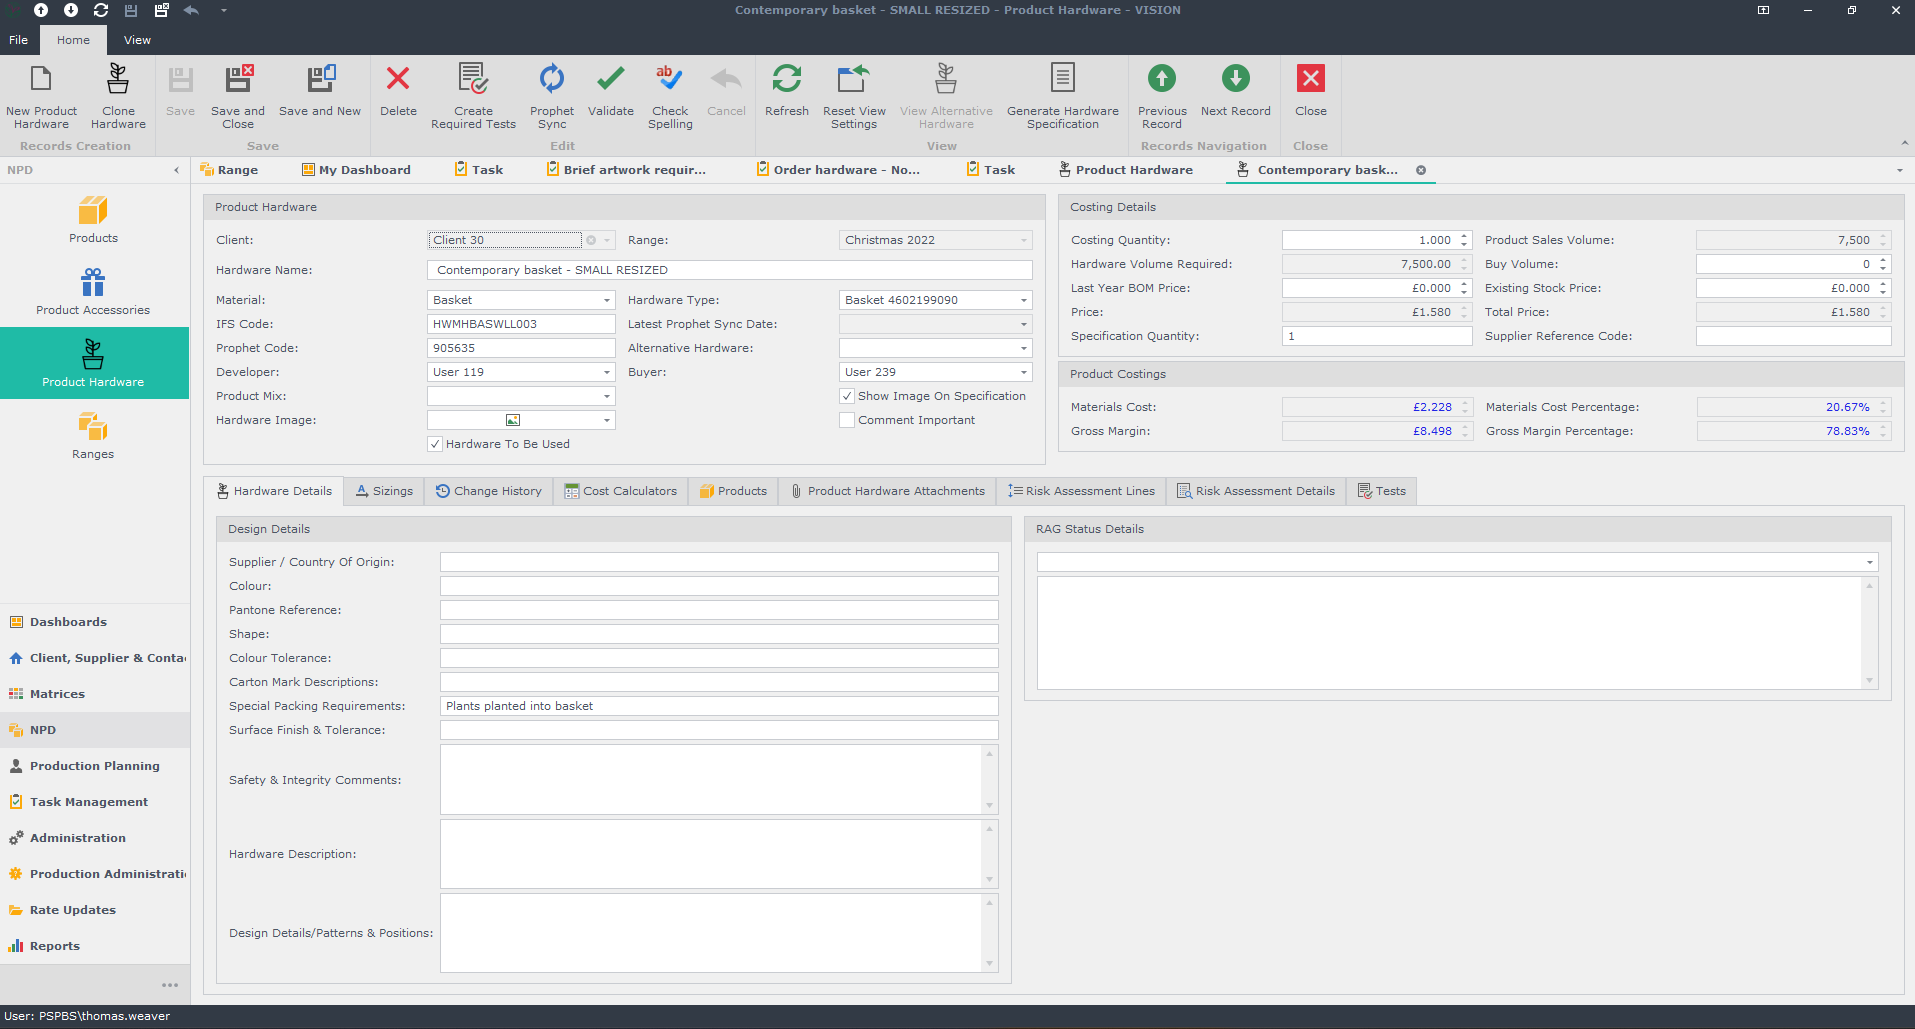Screen dimensions: 1915x1029
Task: Toggle Hardware To Be Used checkbox
Action: tap(435, 444)
